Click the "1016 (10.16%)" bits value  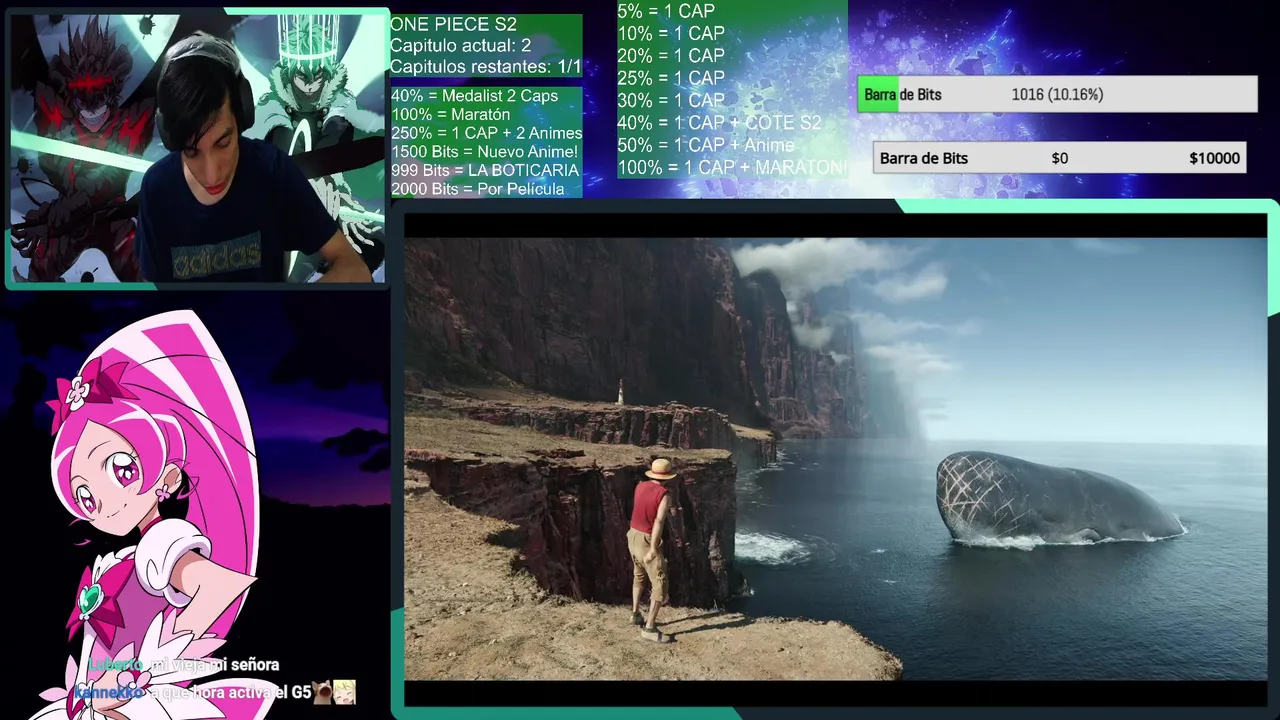click(1057, 95)
